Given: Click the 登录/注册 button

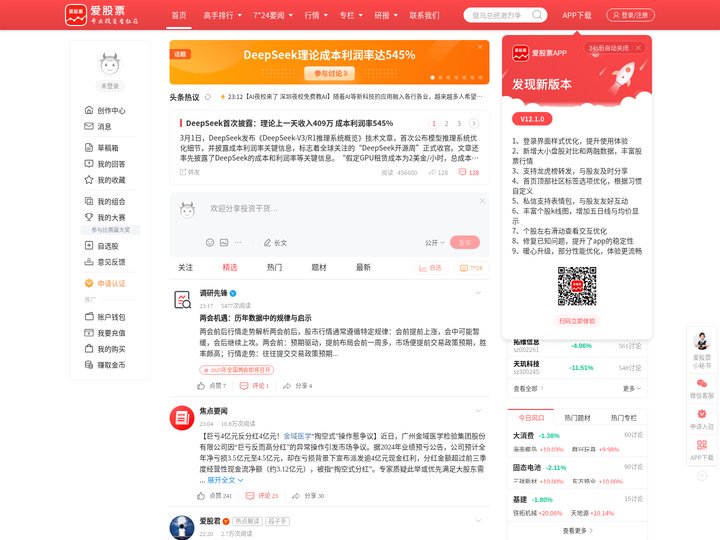Looking at the screenshot, I should pyautogui.click(x=630, y=15).
